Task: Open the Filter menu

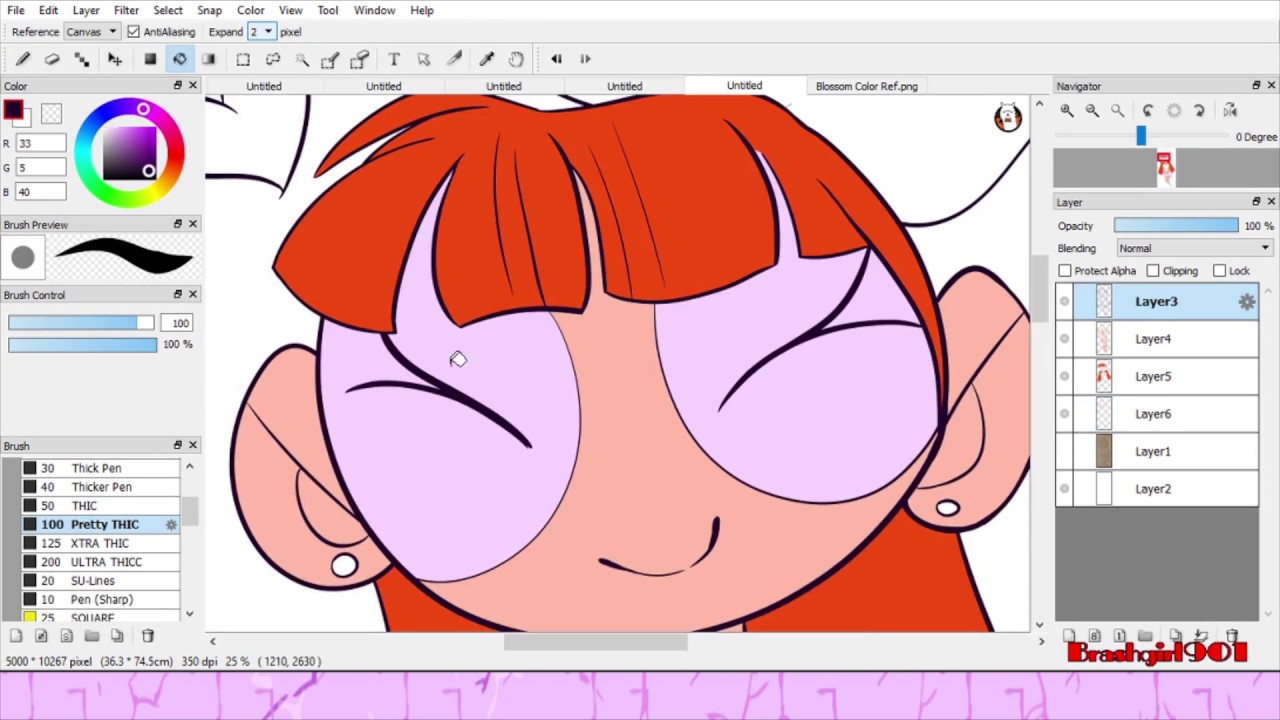Action: click(126, 10)
